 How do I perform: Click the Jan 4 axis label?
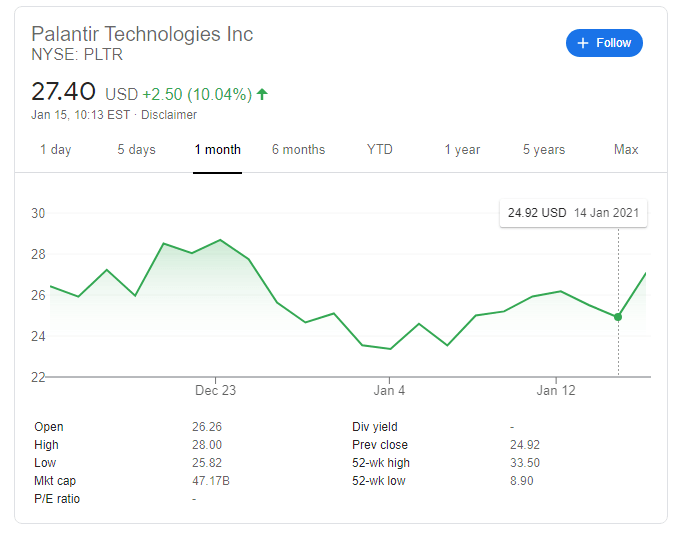click(389, 390)
